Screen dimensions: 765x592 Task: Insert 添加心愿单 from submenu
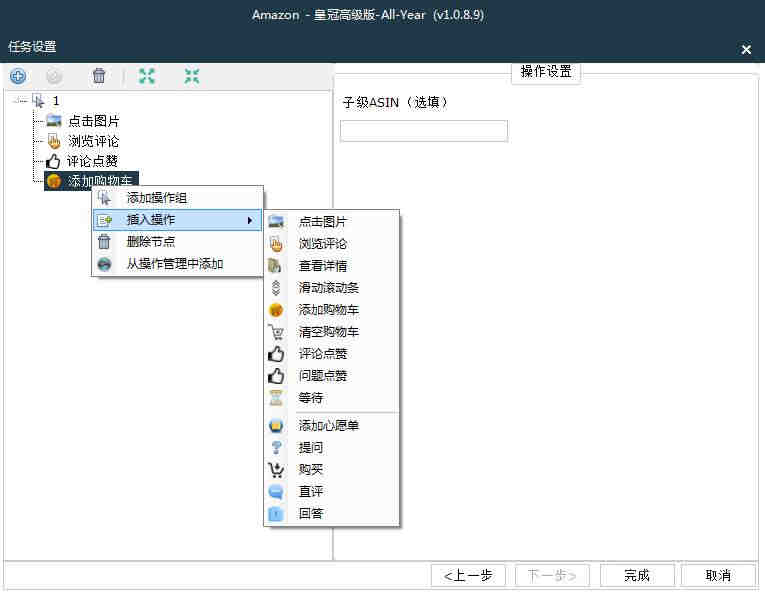332,426
